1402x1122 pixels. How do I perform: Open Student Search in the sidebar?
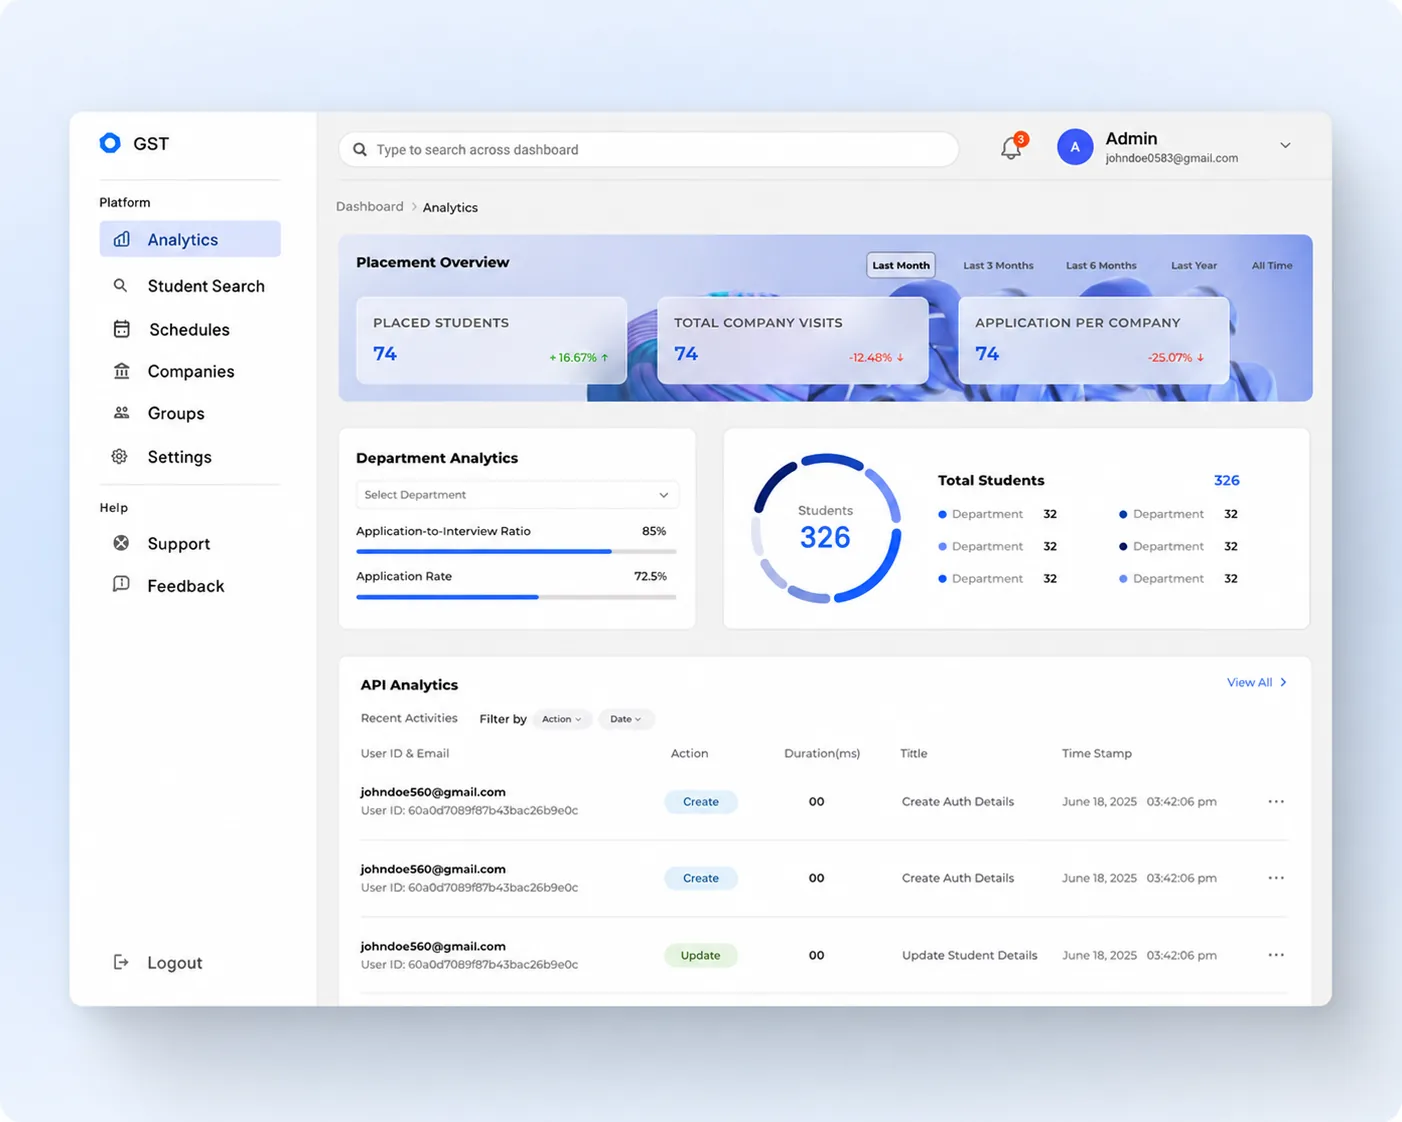point(190,286)
